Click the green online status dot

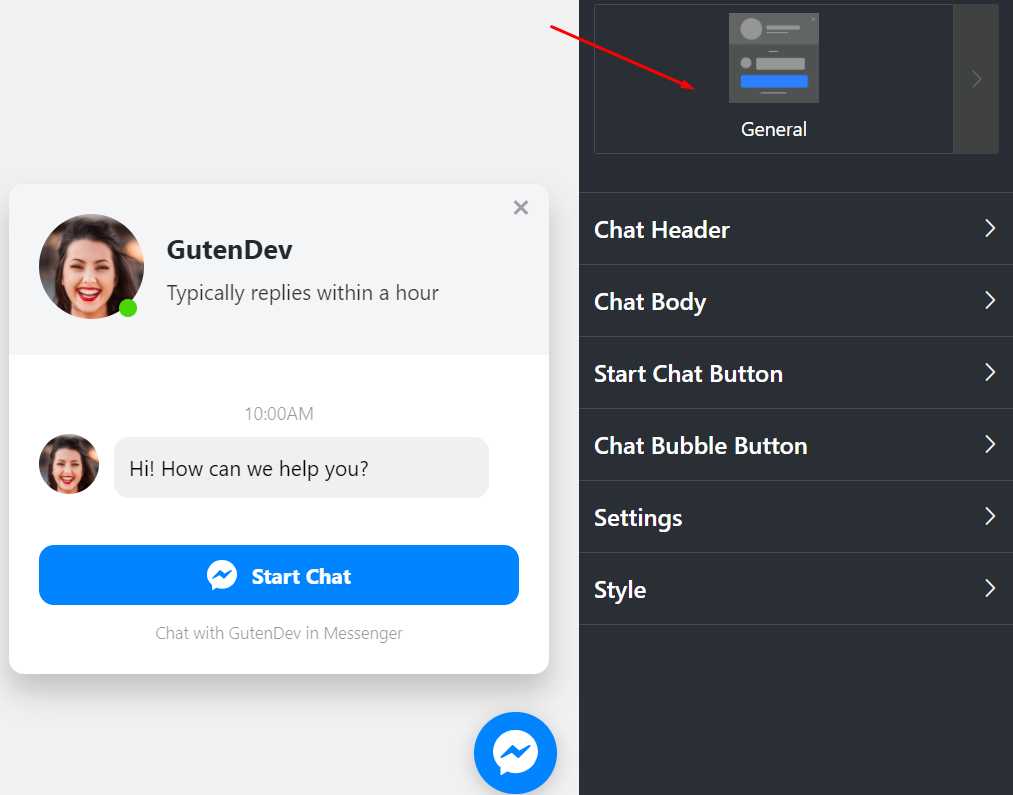[128, 308]
